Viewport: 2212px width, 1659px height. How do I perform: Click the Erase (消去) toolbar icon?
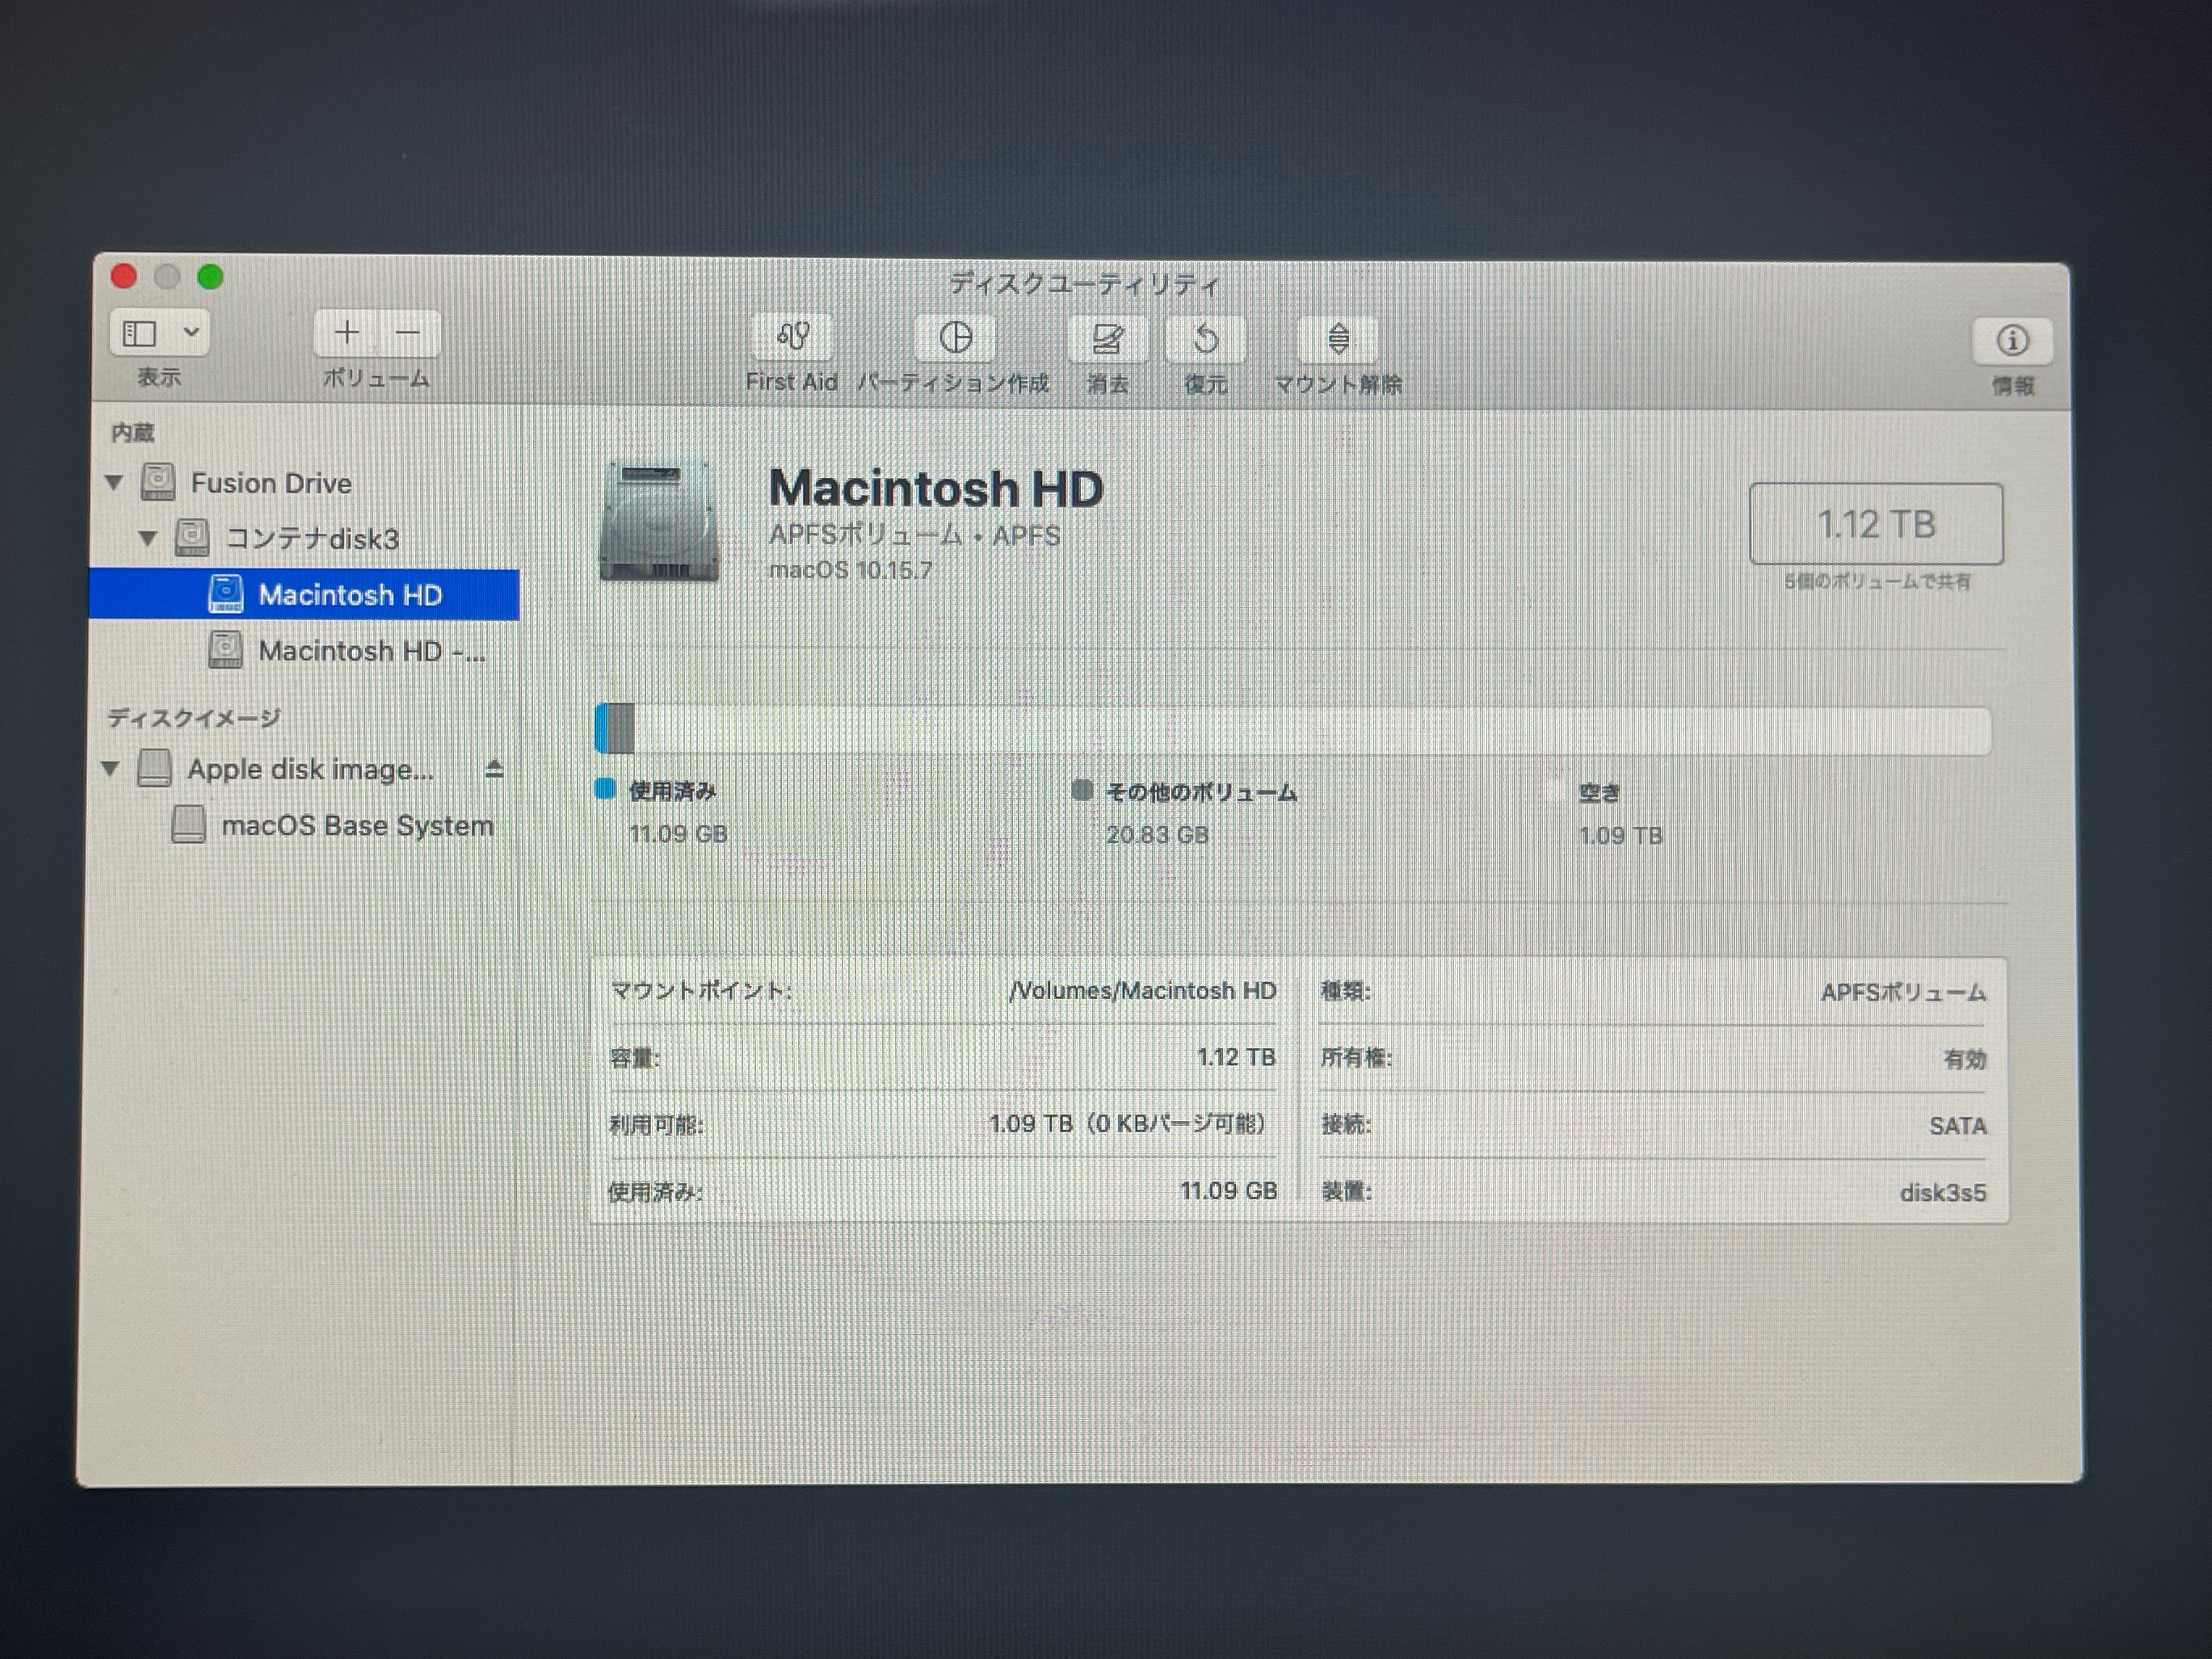[x=1107, y=340]
